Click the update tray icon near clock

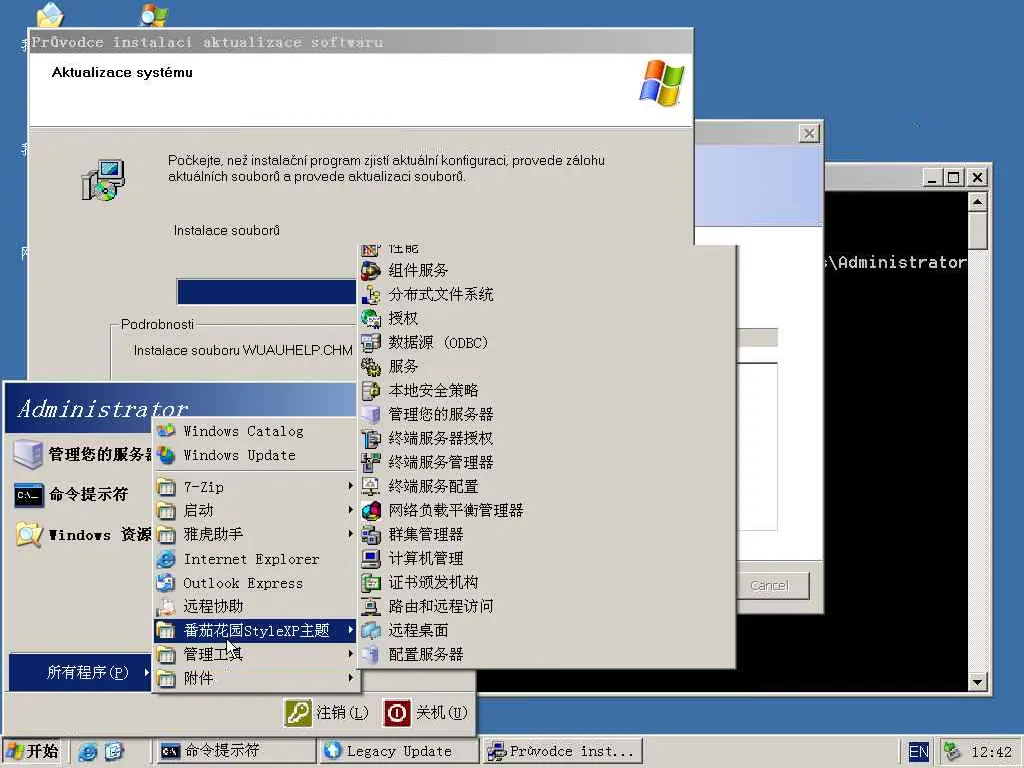953,752
